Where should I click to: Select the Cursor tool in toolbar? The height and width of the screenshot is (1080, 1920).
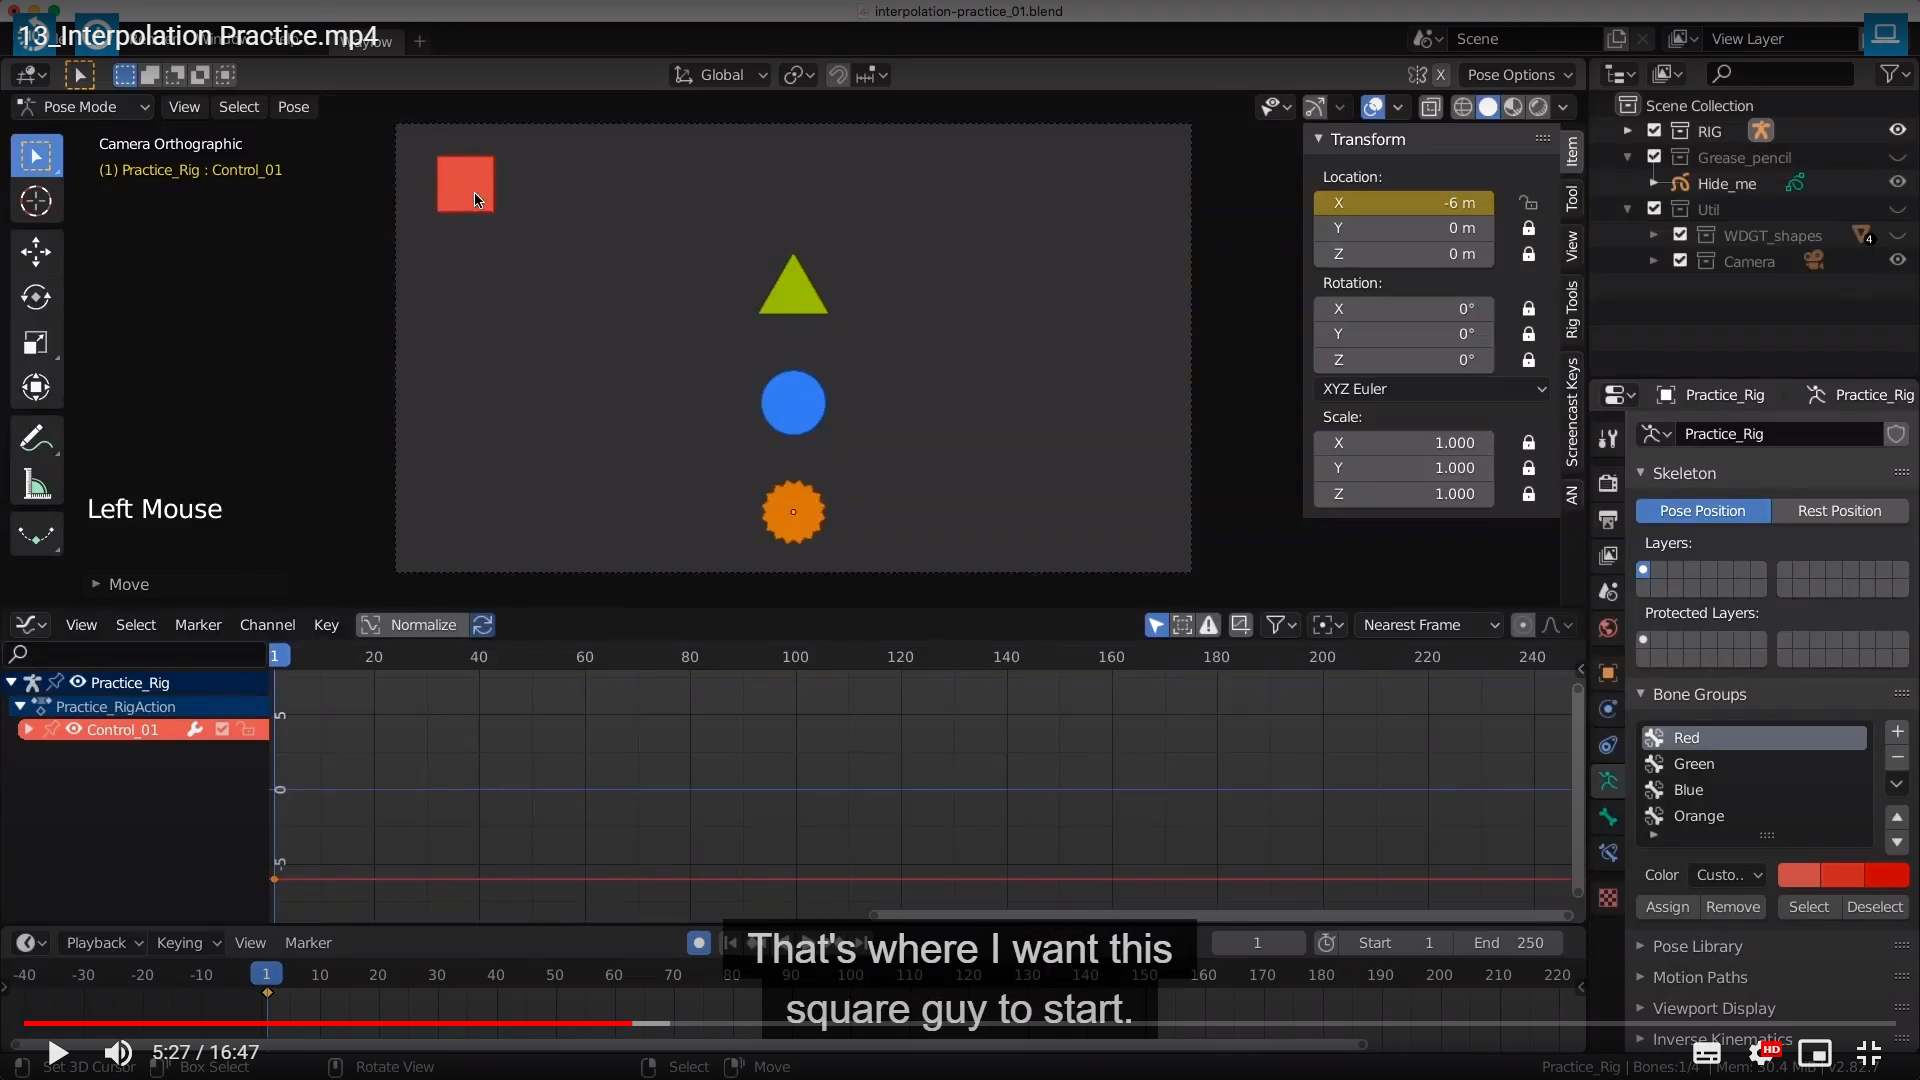pos(36,202)
